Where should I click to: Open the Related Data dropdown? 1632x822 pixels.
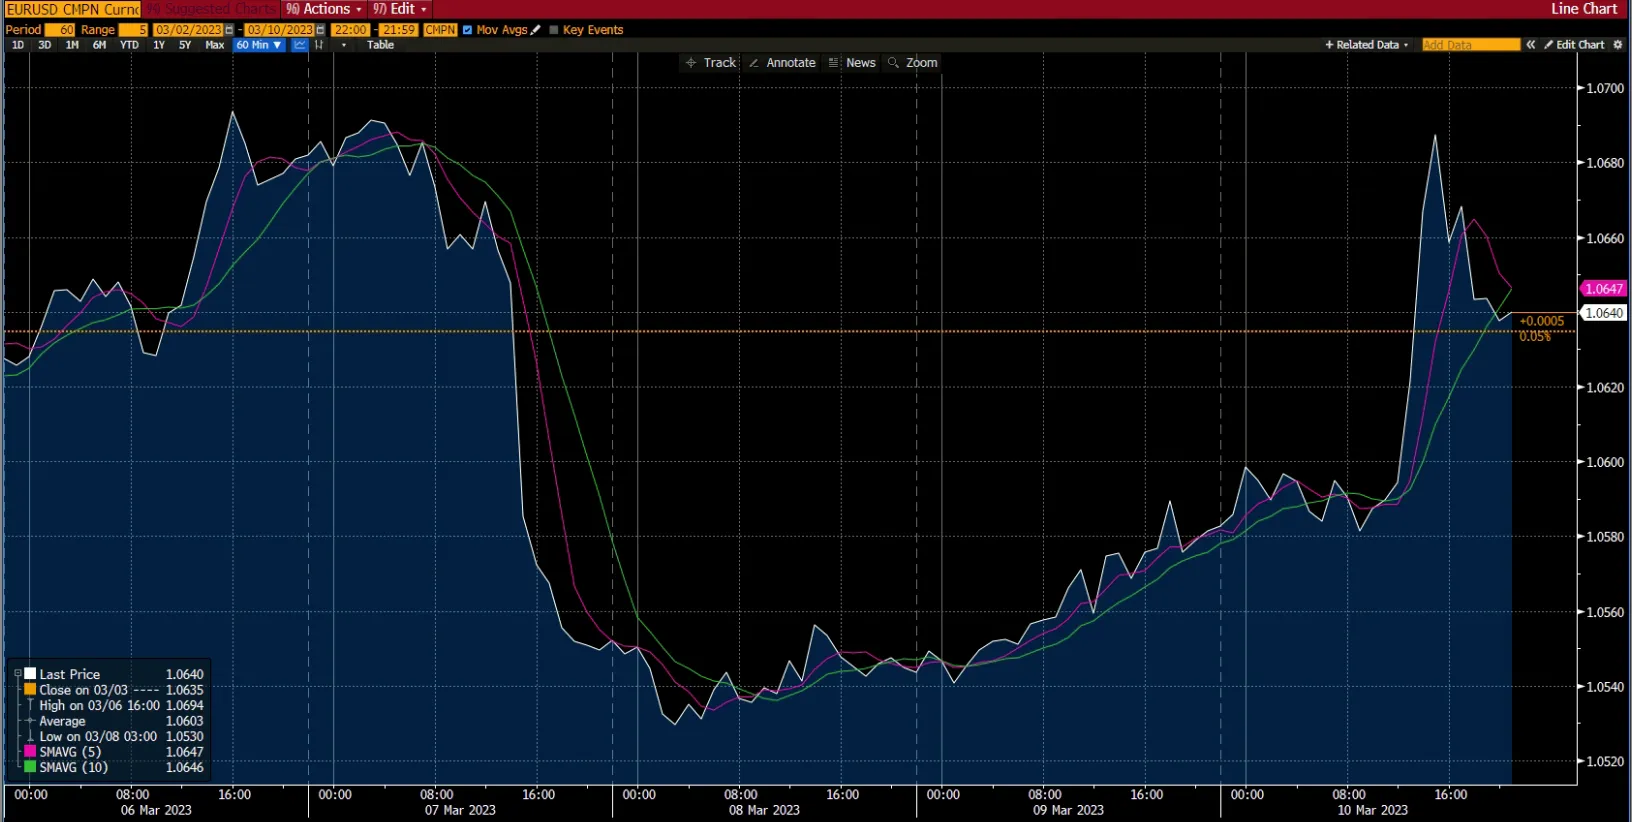(x=1367, y=45)
